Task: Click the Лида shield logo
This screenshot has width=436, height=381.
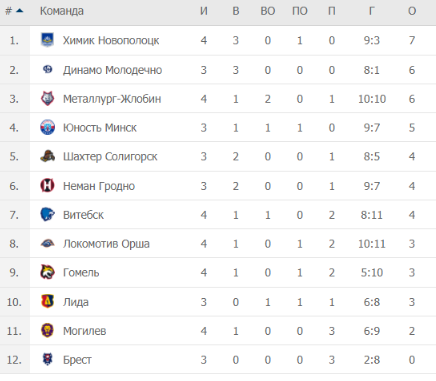Action: [47, 301]
